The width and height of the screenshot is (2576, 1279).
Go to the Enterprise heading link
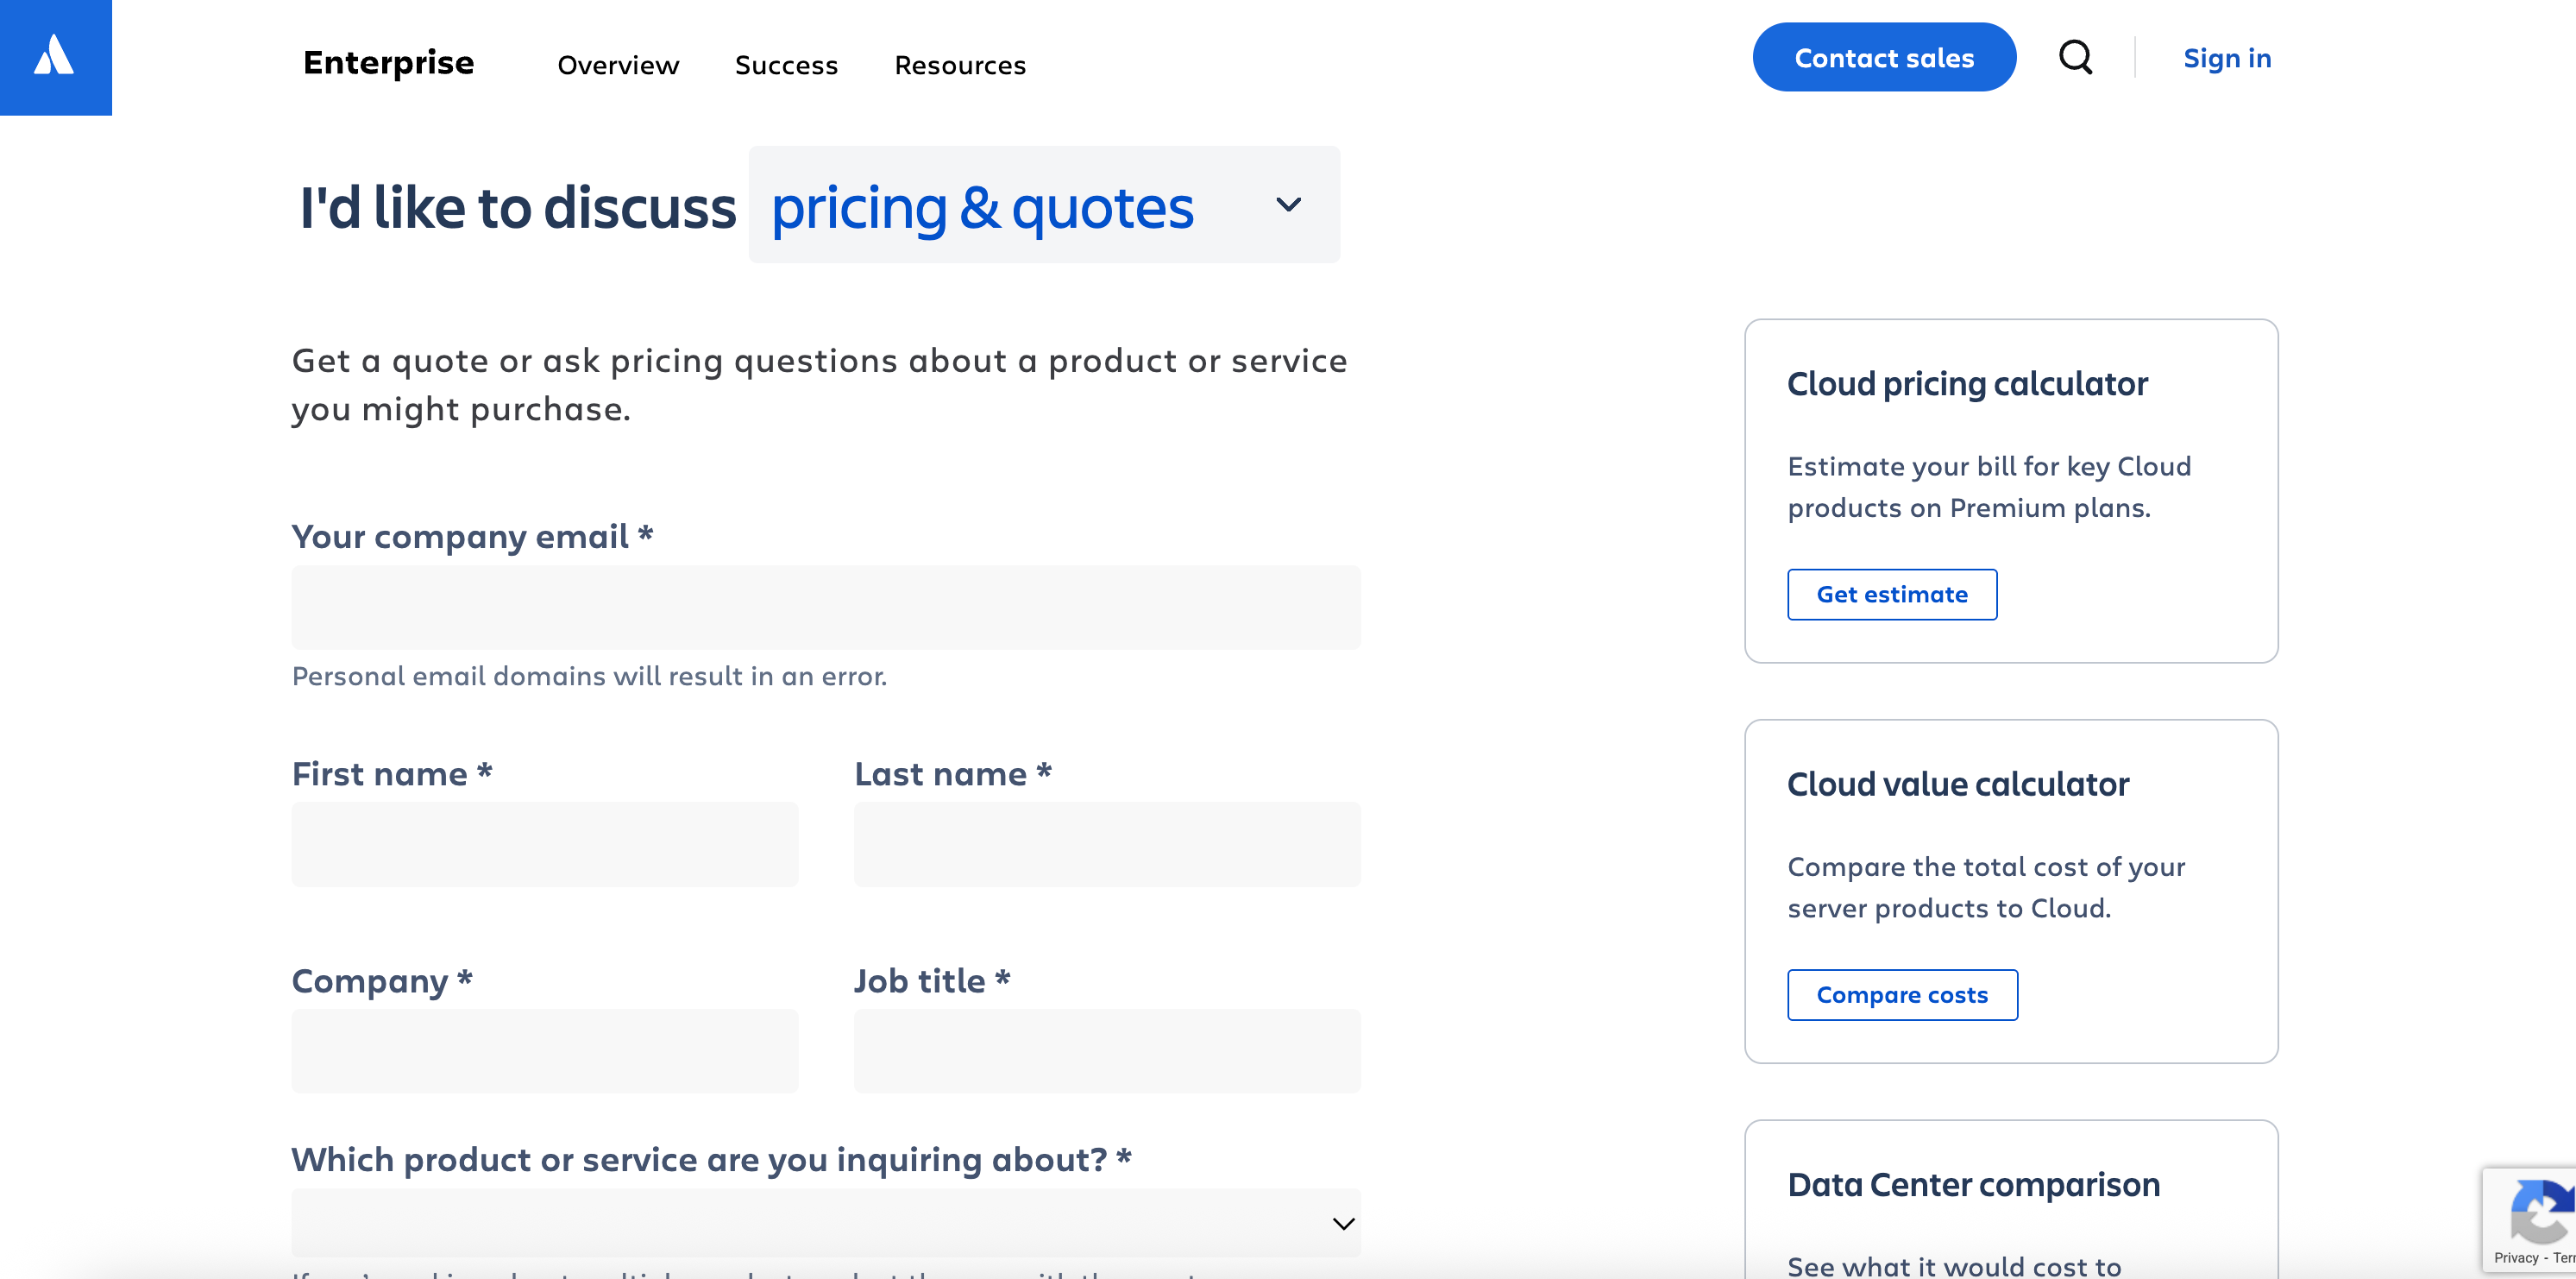click(x=388, y=62)
